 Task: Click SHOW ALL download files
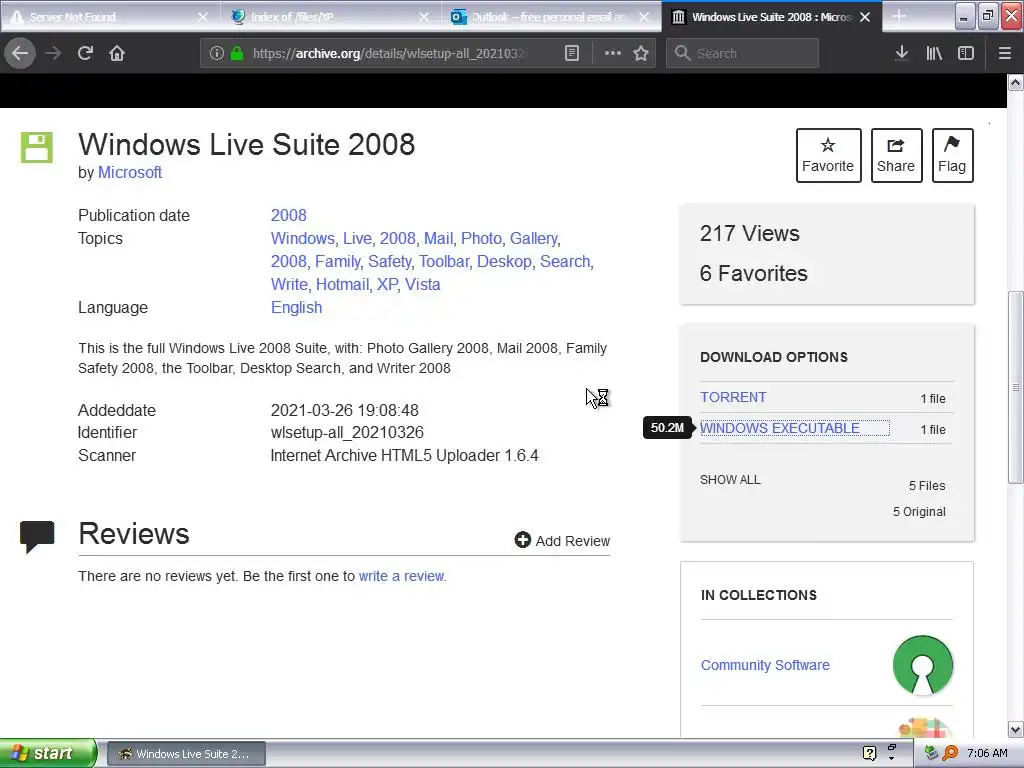pyautogui.click(x=730, y=479)
